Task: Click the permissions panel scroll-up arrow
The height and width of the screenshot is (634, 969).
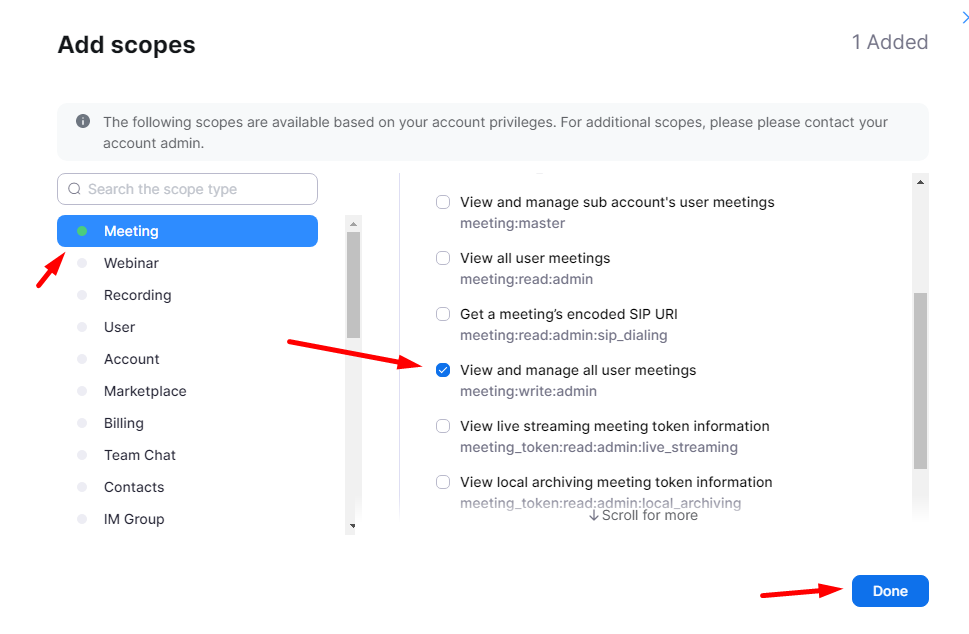Action: point(921,181)
